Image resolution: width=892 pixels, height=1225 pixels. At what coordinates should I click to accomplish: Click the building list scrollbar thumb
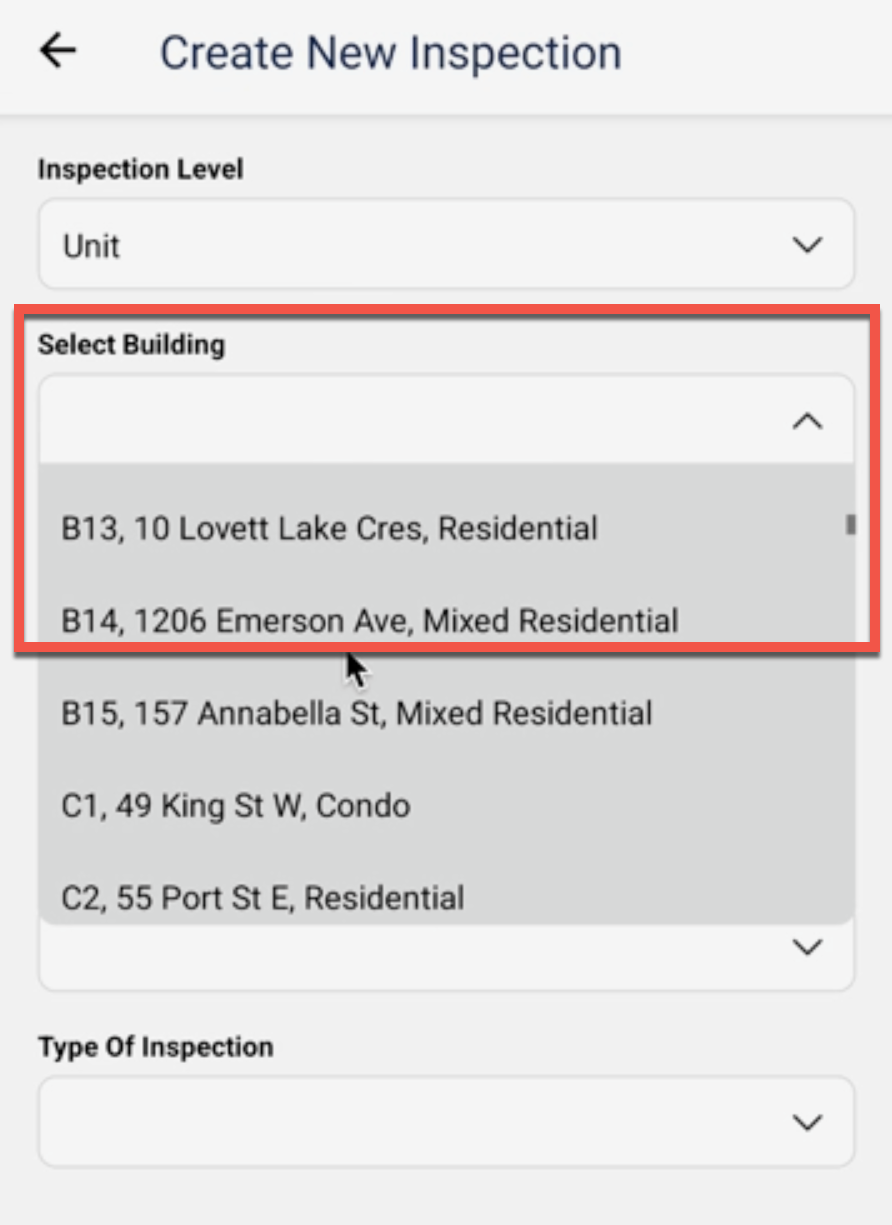coord(851,525)
